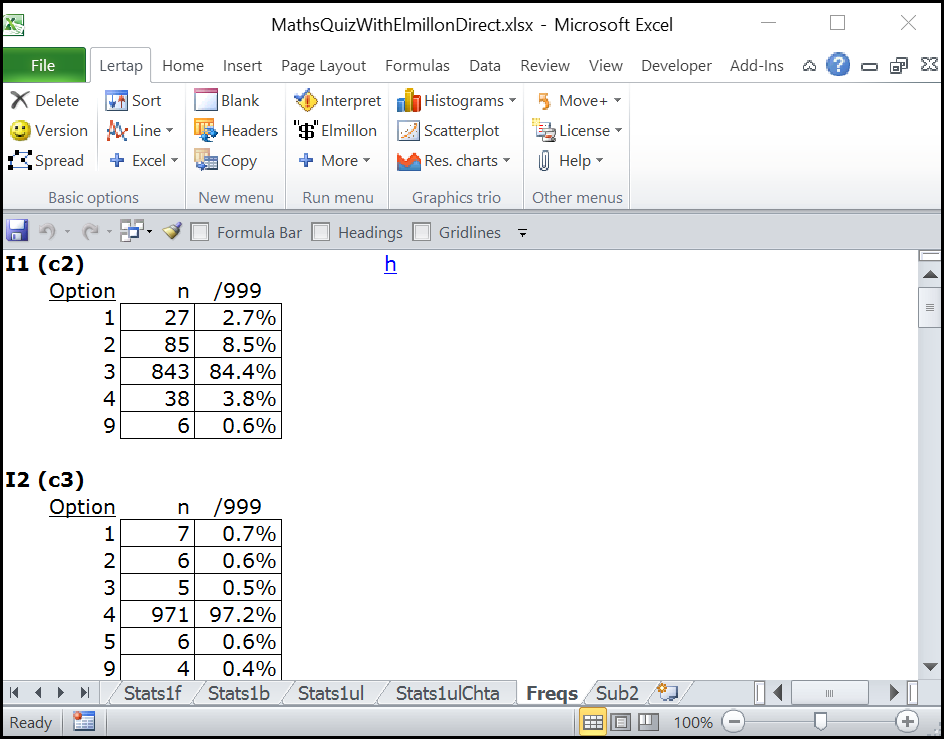Switch to the Home ribbon tab
The image size is (944, 739).
[183, 66]
